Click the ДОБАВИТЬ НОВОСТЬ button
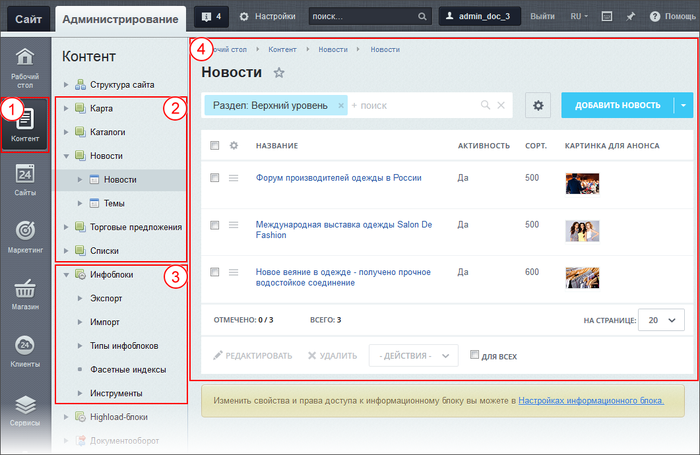The width and height of the screenshot is (700, 455). tap(617, 105)
